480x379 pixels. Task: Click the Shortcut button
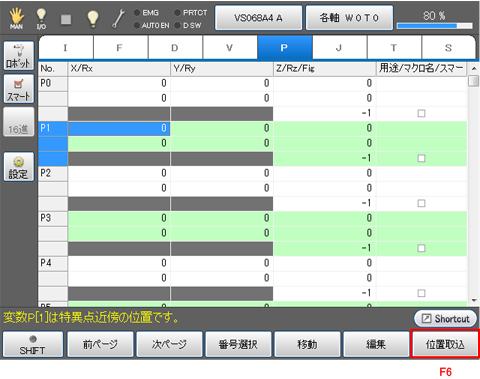click(445, 319)
